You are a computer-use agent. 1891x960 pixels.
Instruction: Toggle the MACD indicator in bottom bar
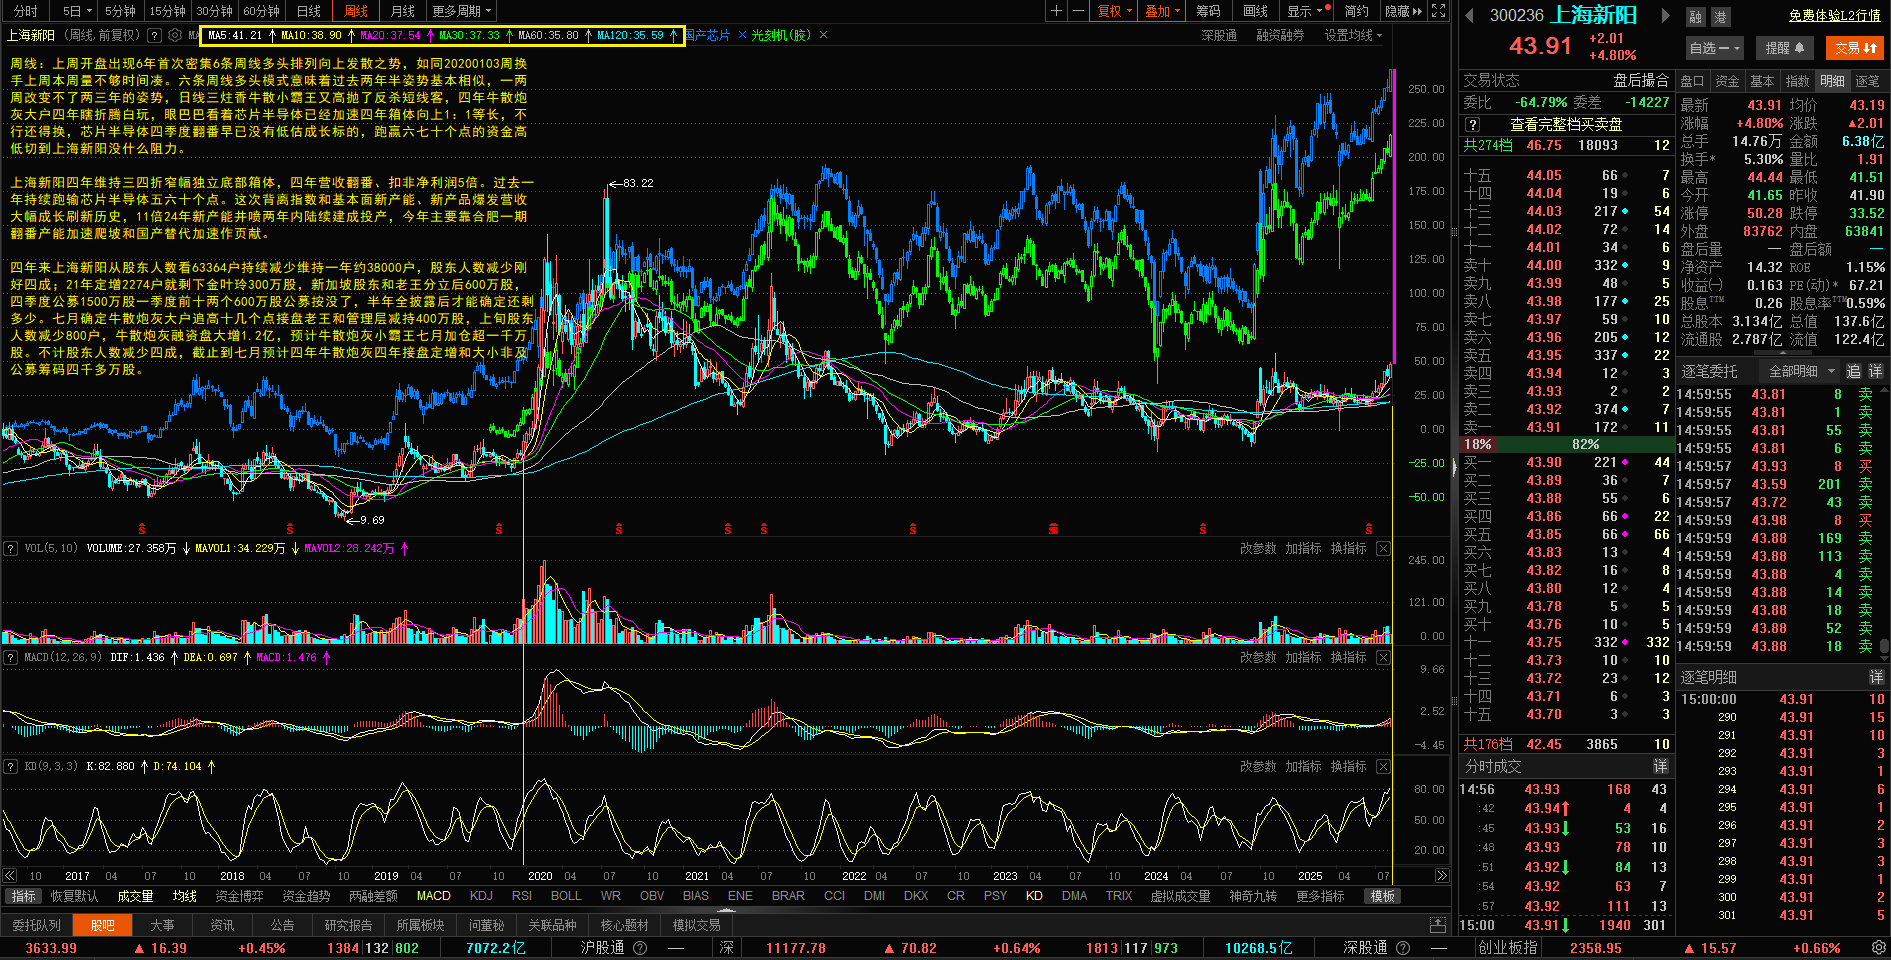pyautogui.click(x=434, y=896)
